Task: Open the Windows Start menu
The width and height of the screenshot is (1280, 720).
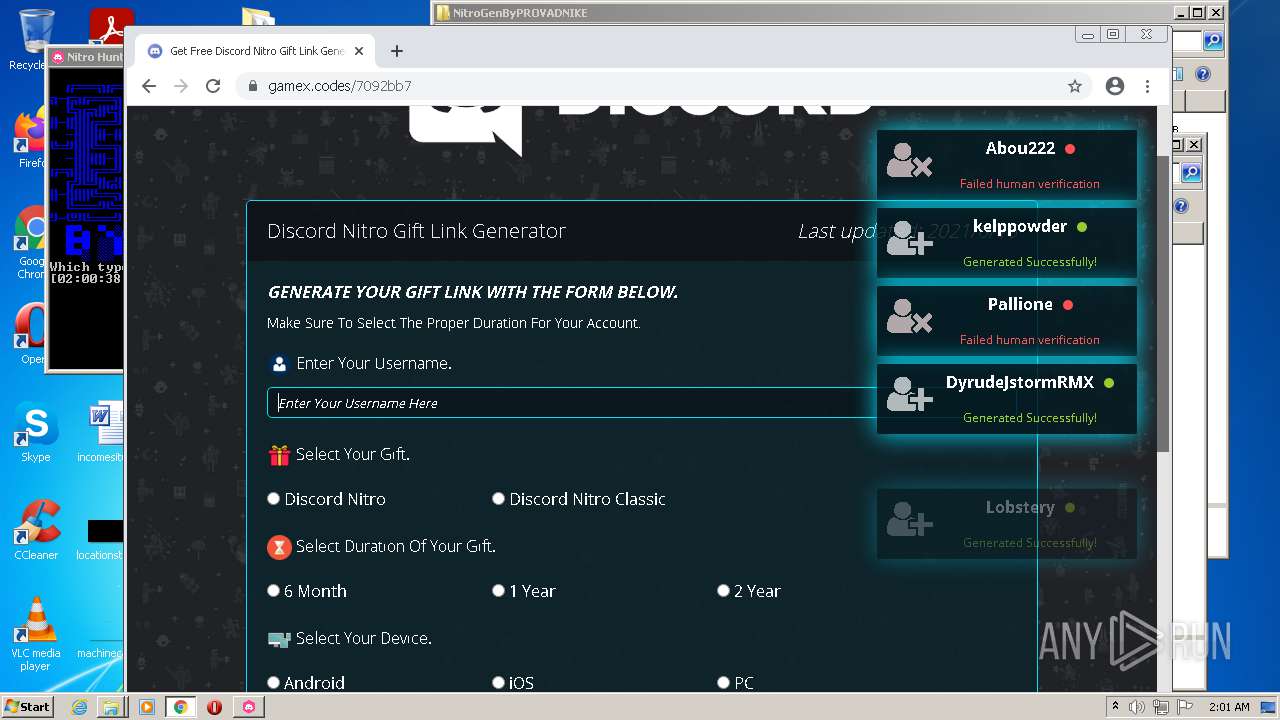Action: pyautogui.click(x=27, y=706)
